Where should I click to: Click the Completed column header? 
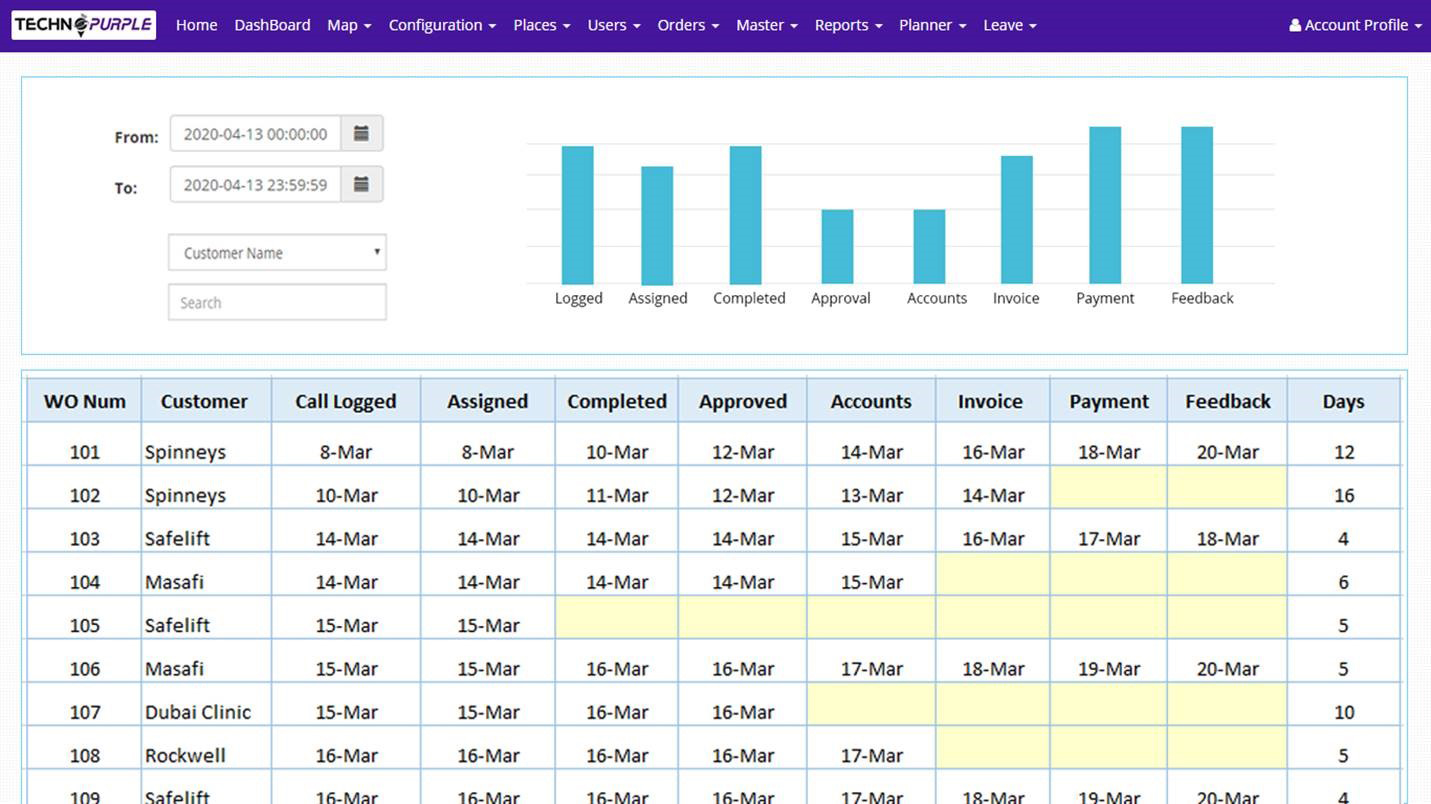[x=617, y=401]
